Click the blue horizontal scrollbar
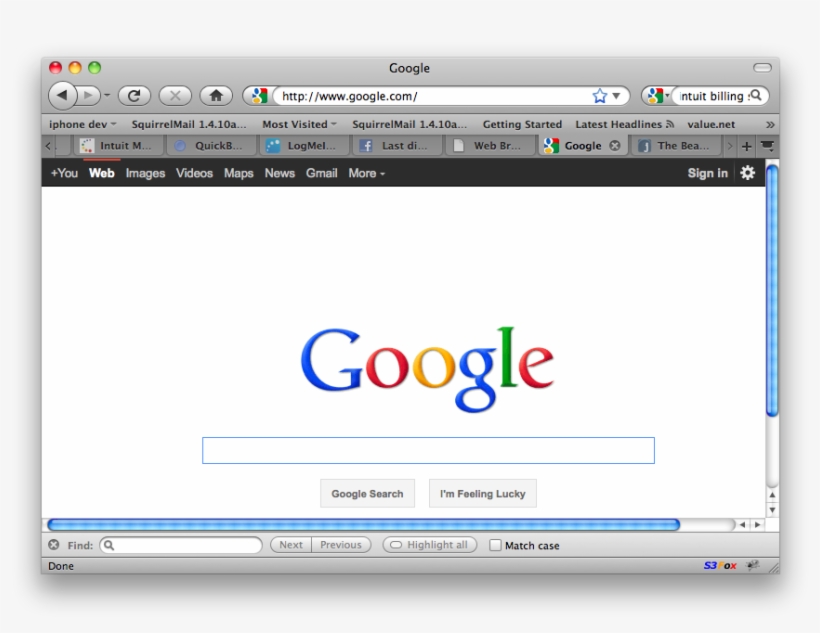Viewport: 820px width, 633px height. tap(363, 525)
